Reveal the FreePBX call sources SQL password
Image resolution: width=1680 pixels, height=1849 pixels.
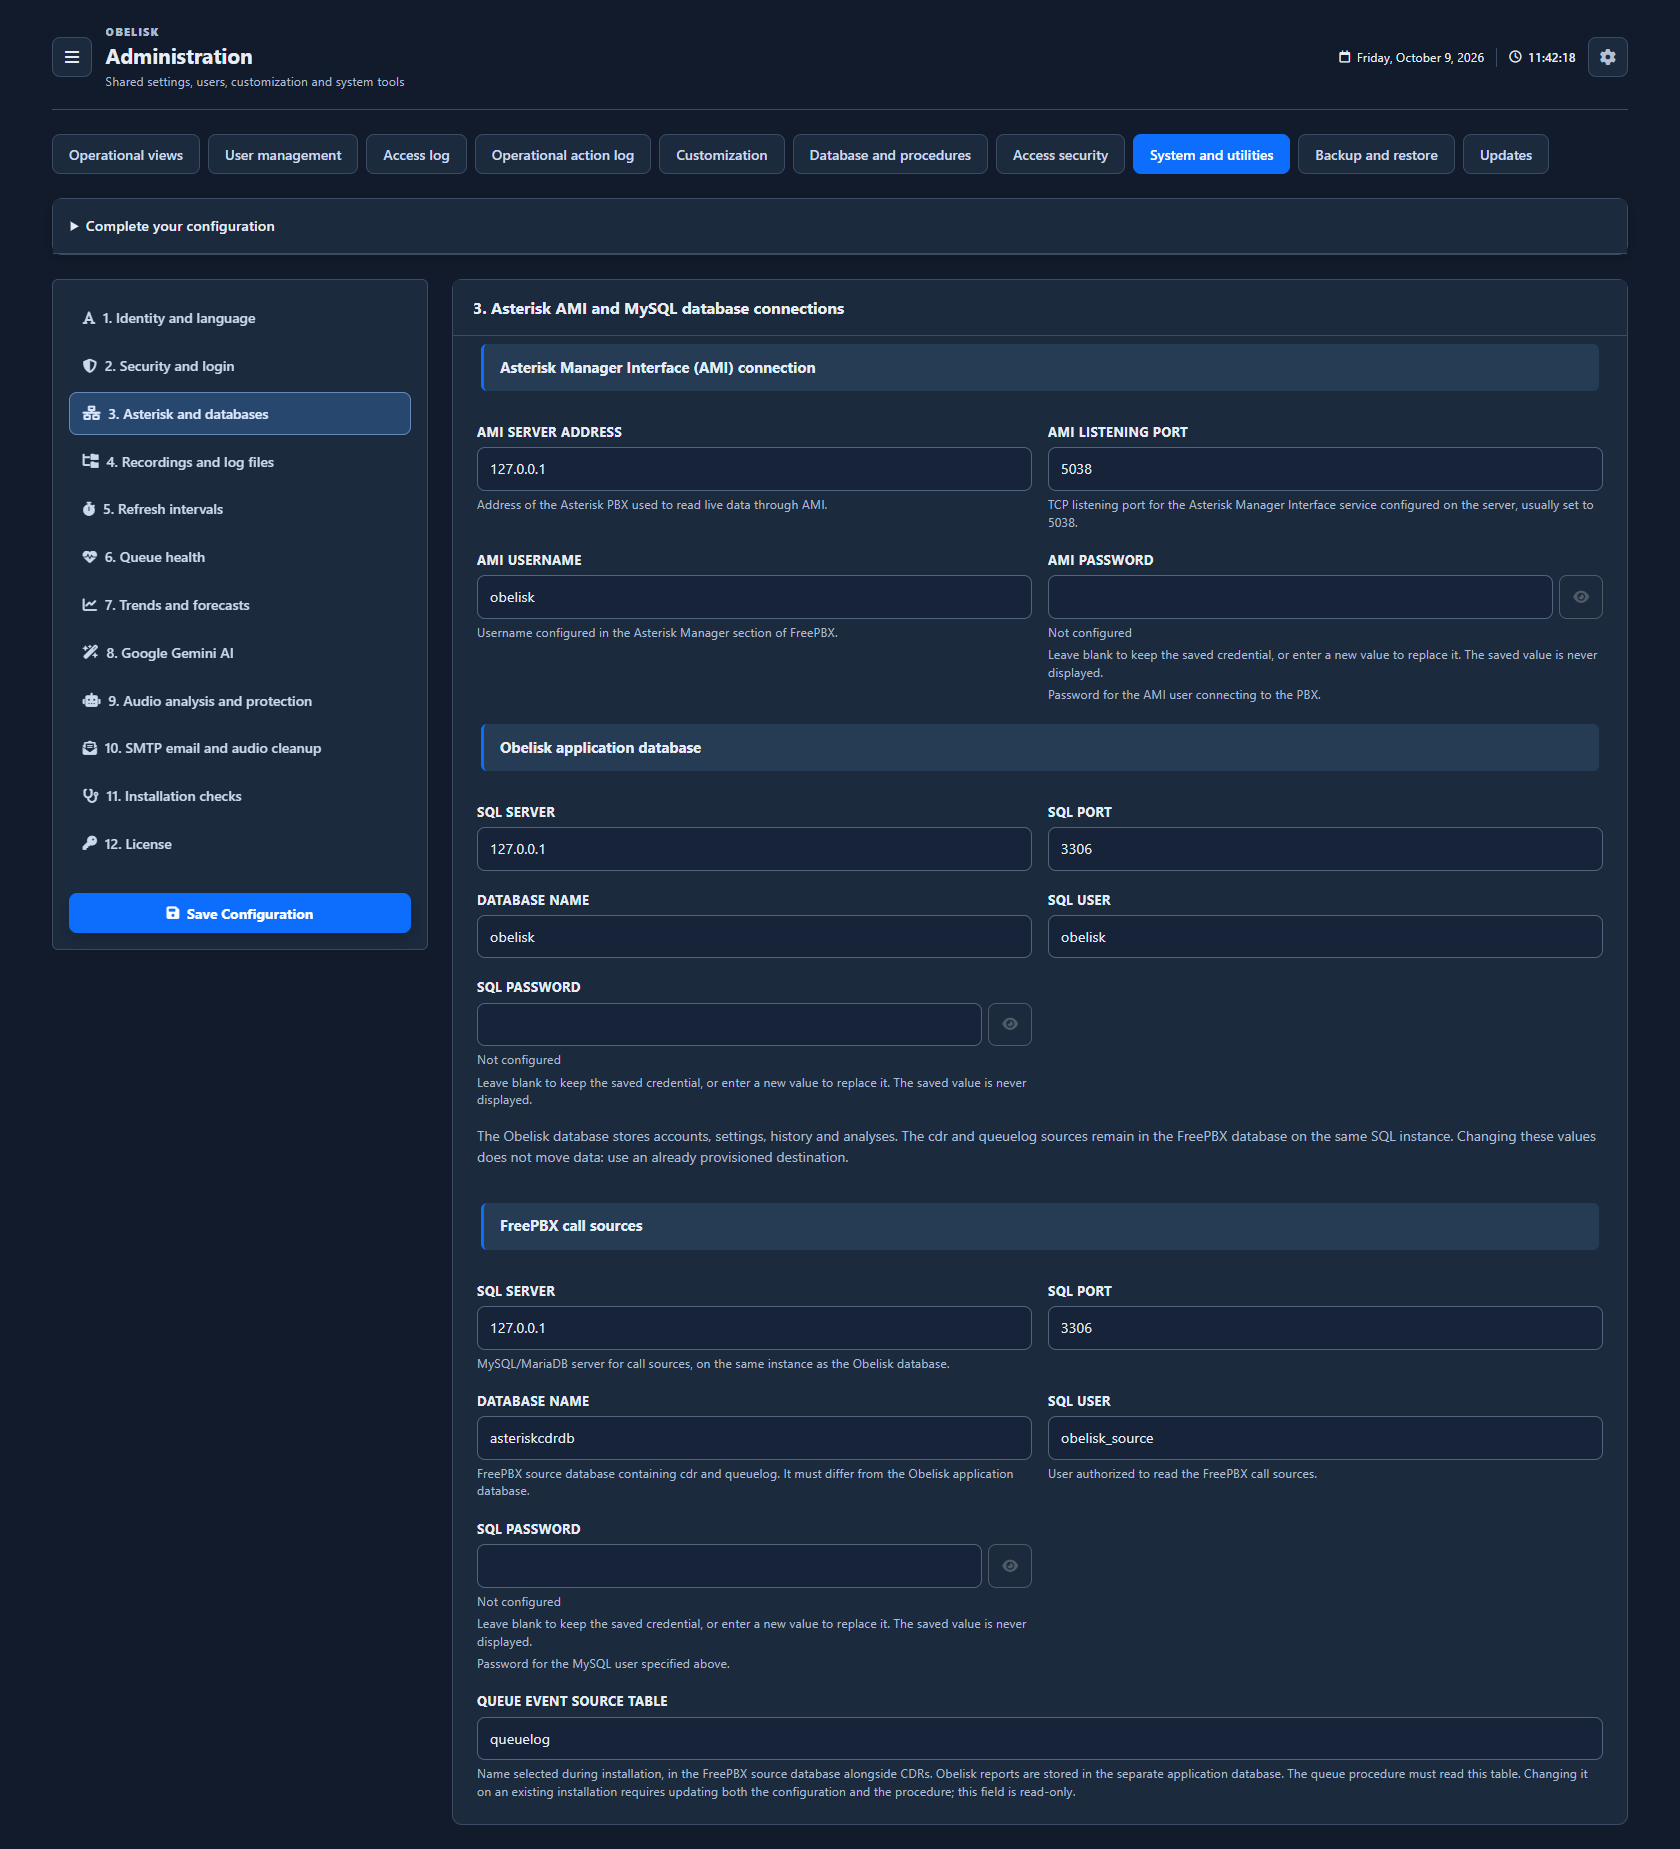1010,1566
